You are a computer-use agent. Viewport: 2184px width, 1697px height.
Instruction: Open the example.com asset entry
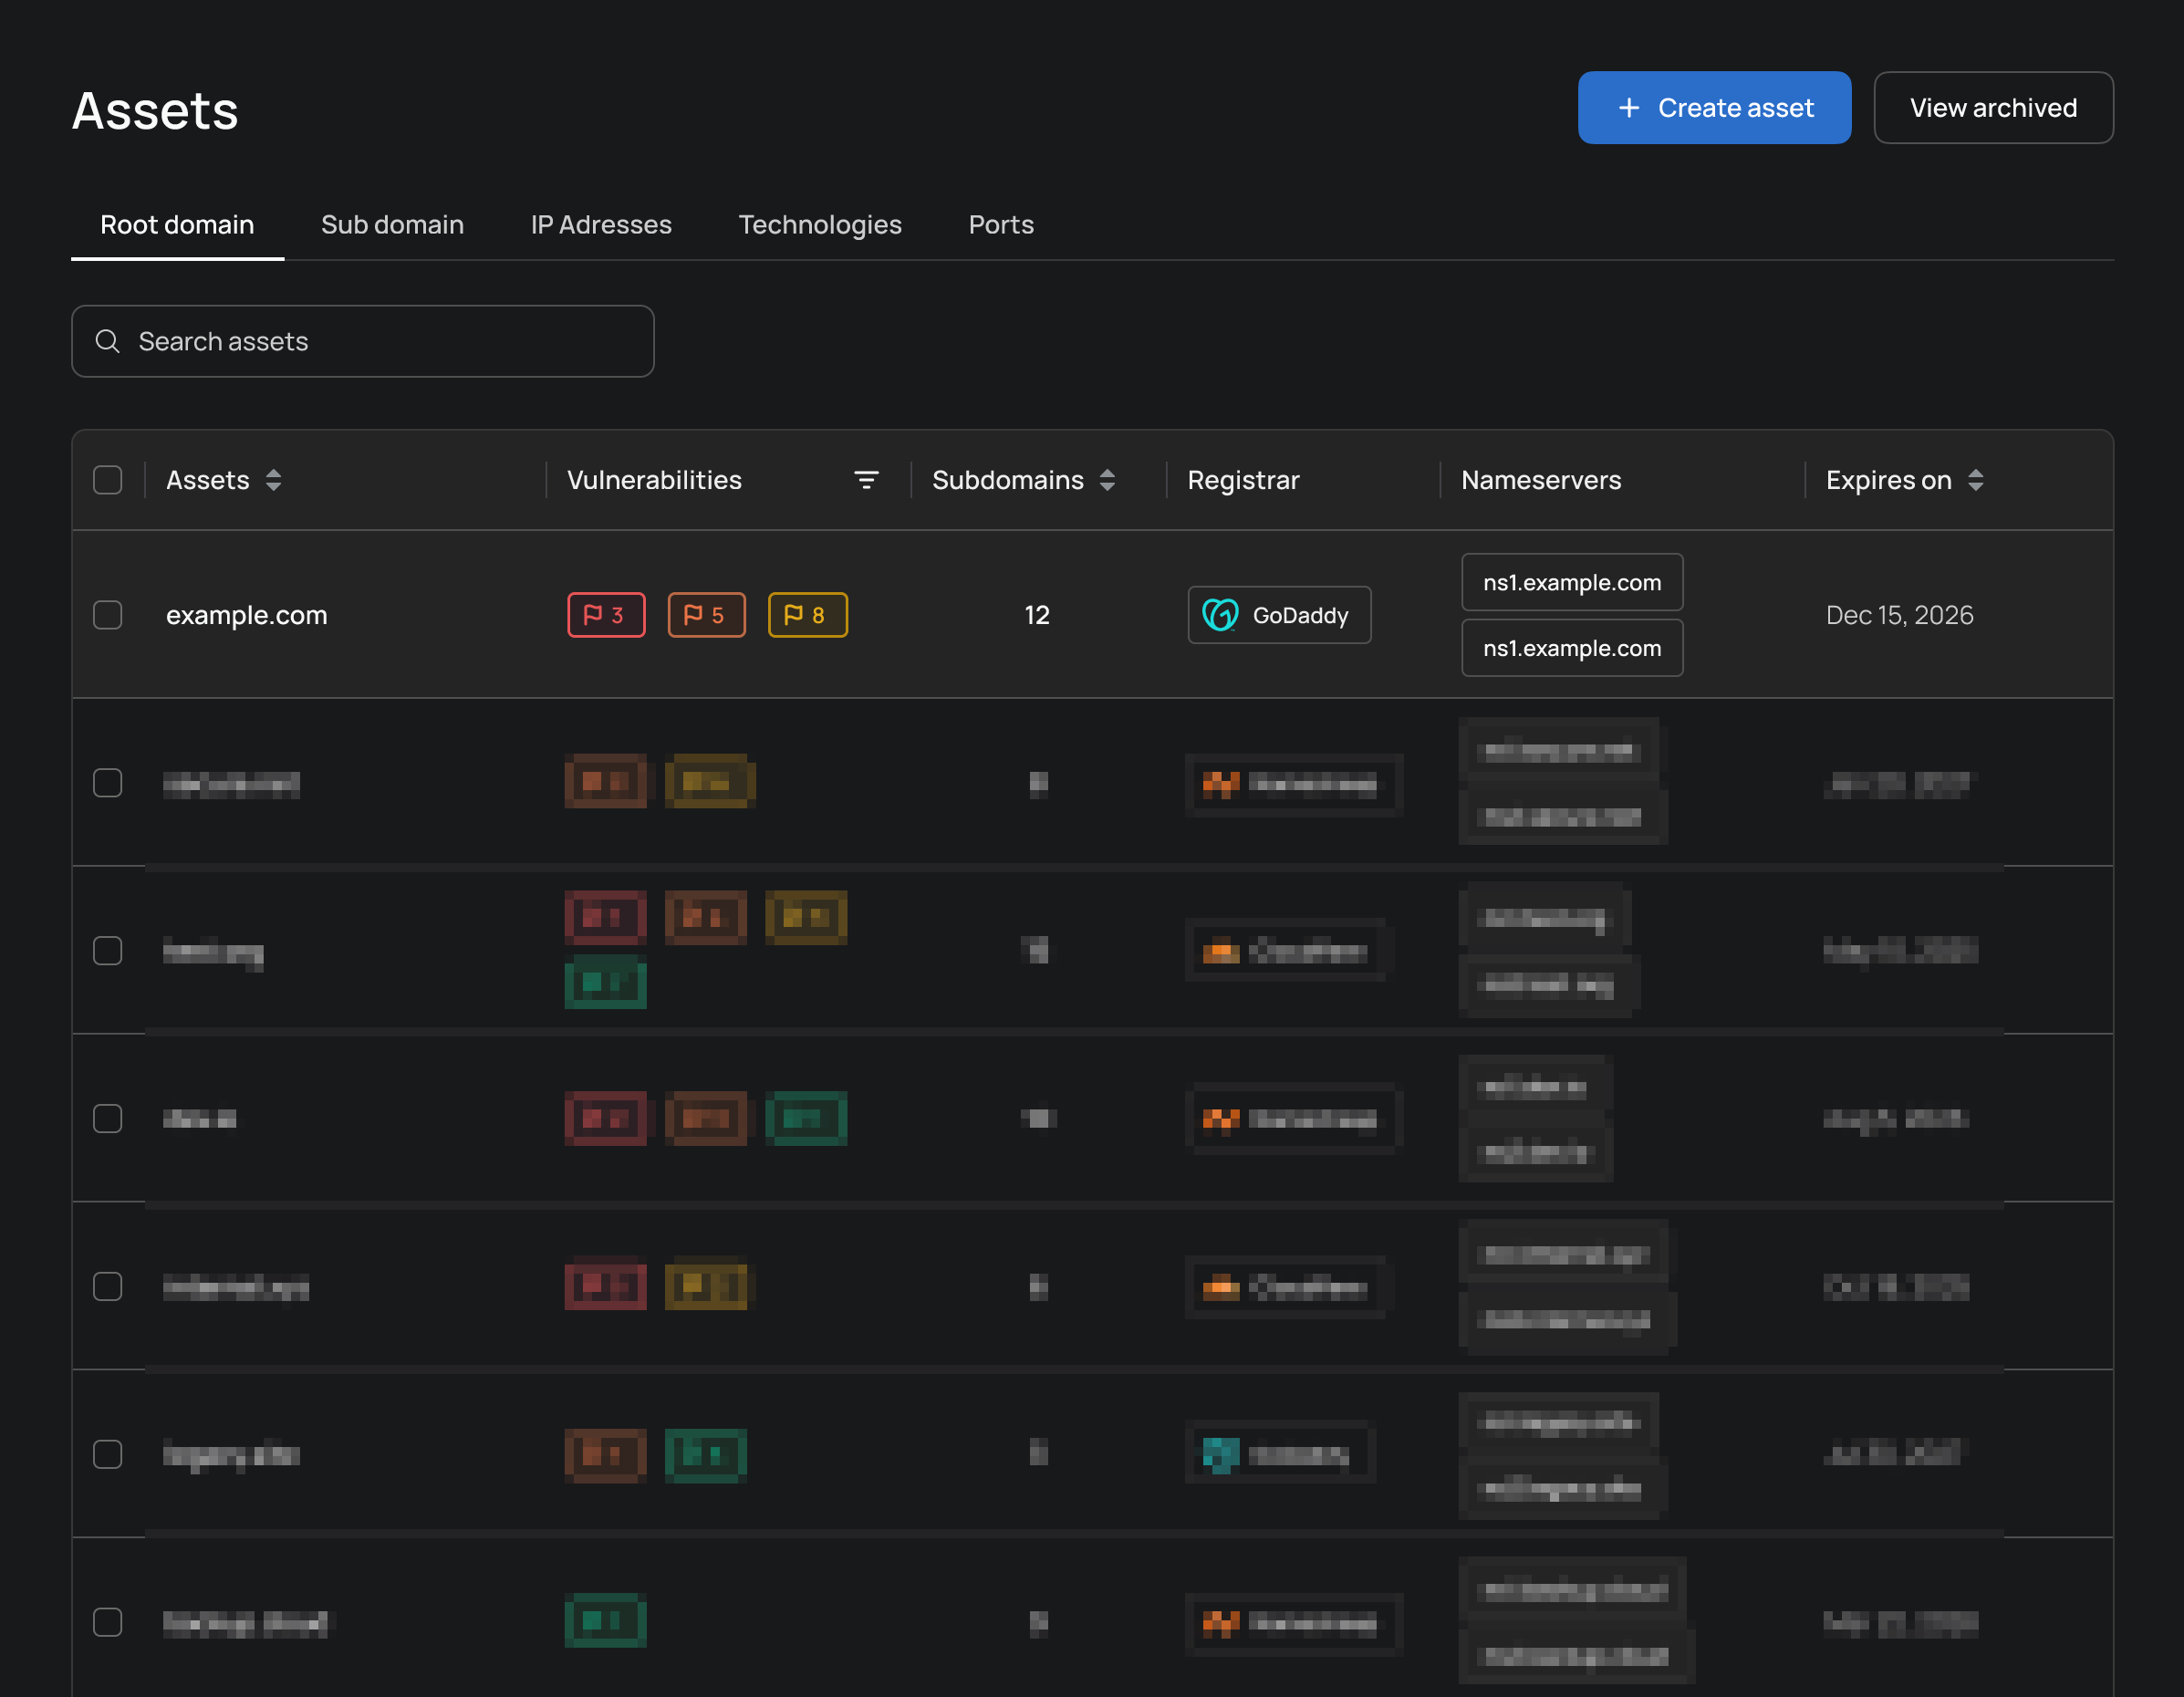point(246,615)
